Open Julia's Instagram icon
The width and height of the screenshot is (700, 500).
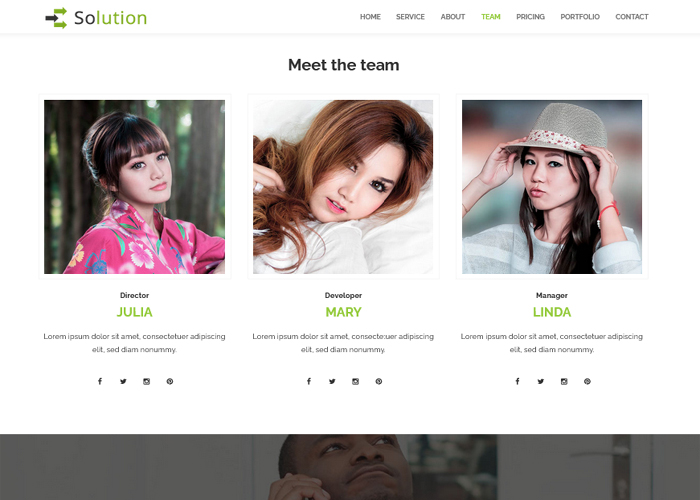click(146, 381)
